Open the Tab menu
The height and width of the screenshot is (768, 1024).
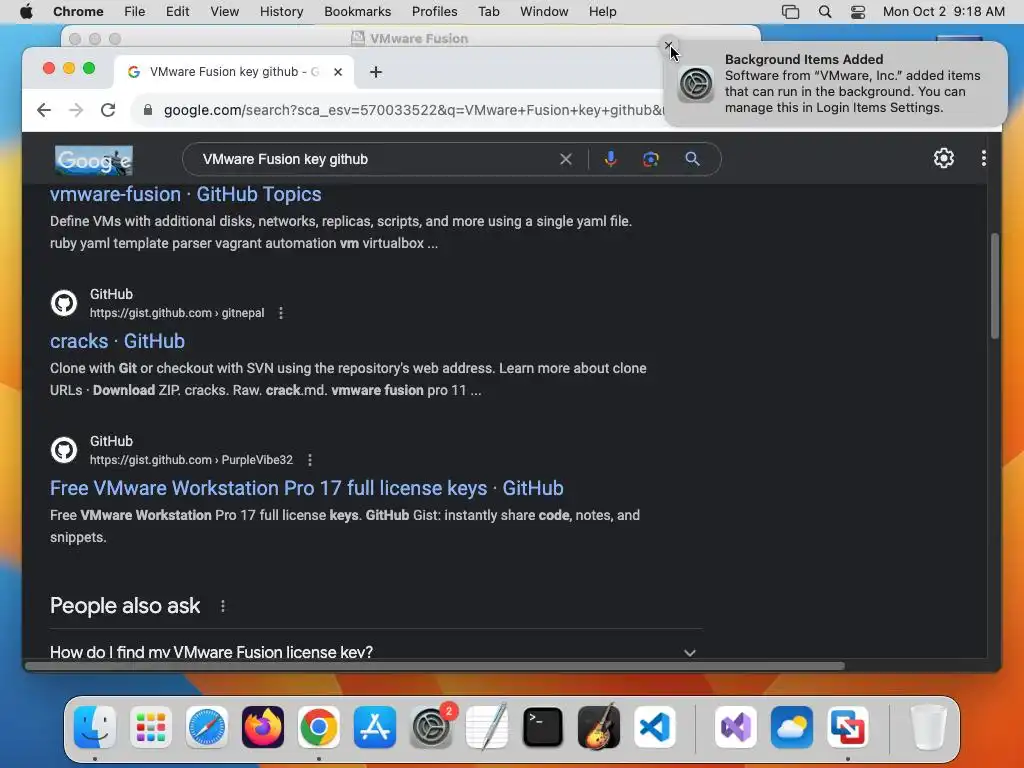pyautogui.click(x=488, y=12)
